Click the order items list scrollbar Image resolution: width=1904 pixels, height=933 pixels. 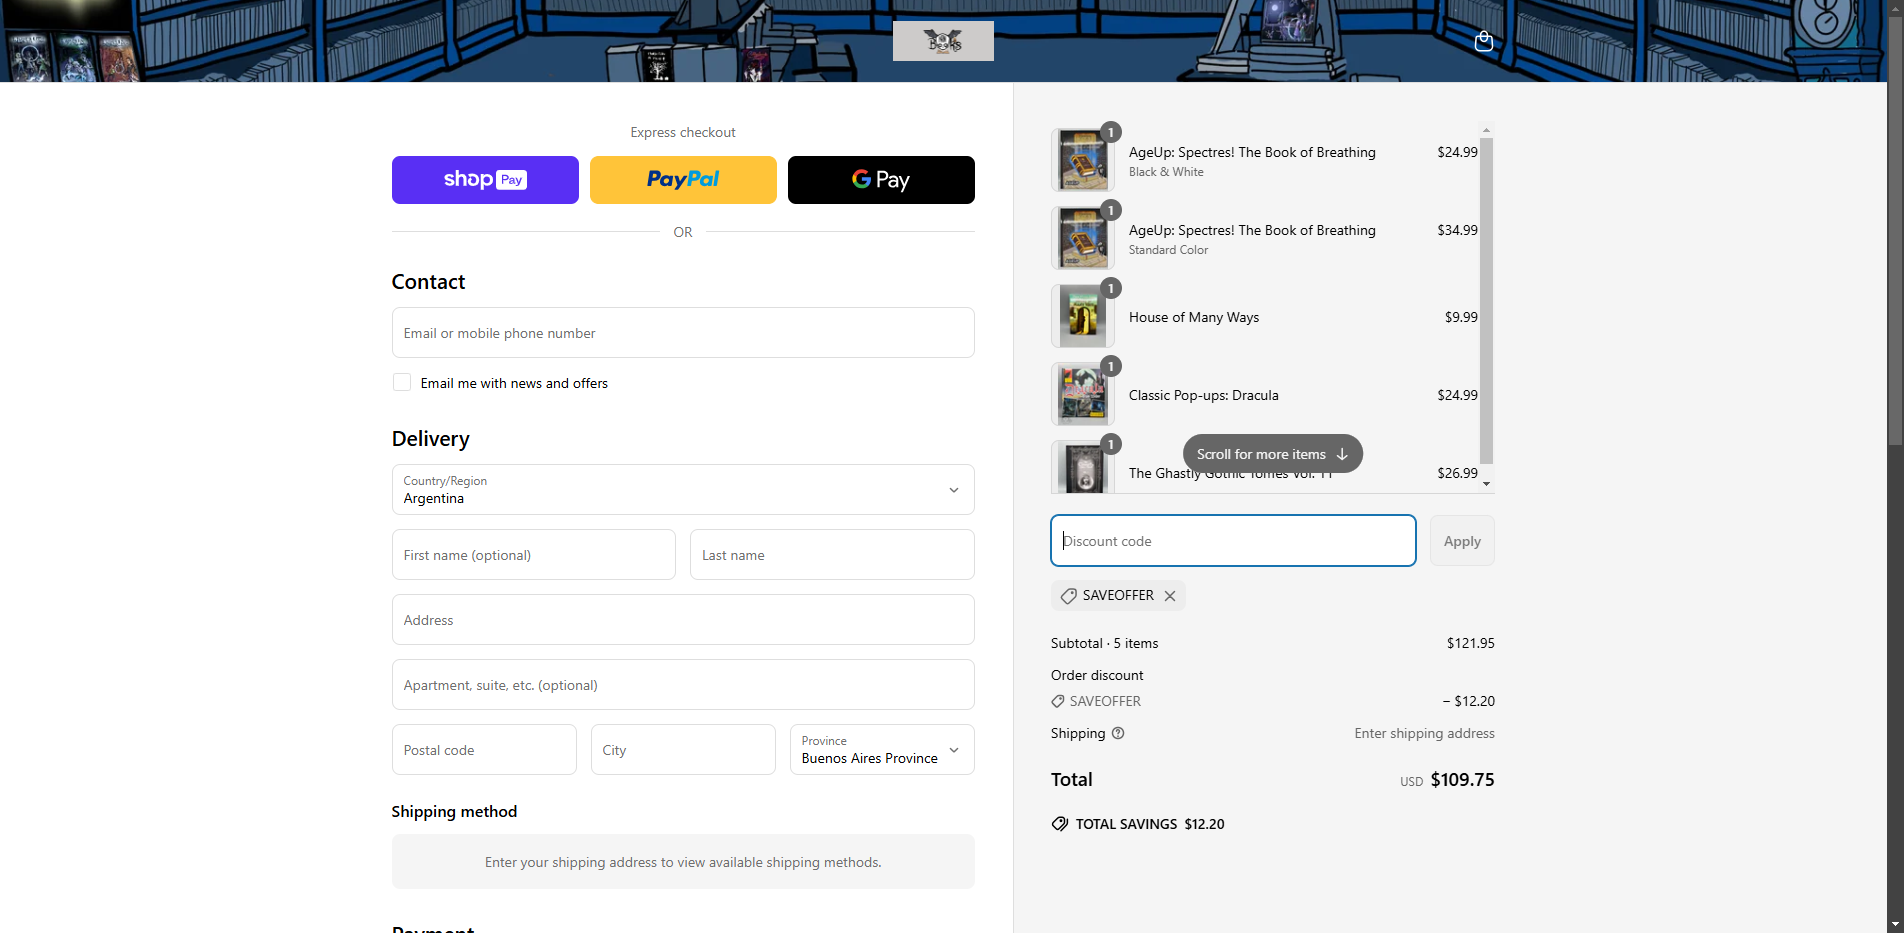pyautogui.click(x=1486, y=300)
